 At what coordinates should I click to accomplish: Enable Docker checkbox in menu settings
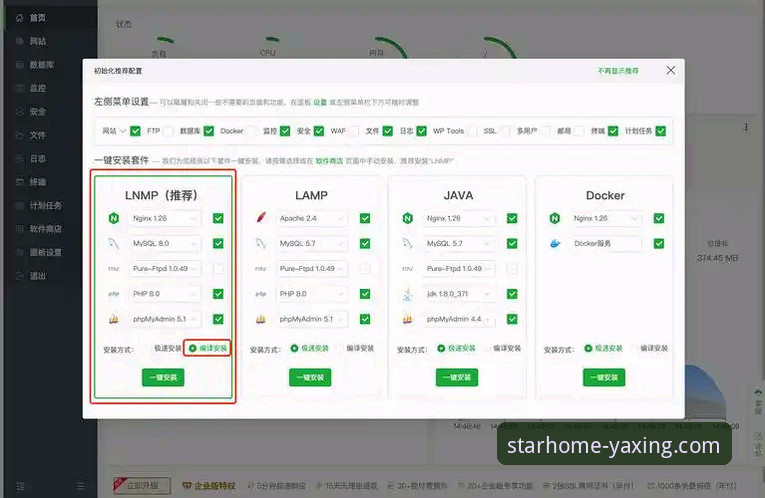252,131
